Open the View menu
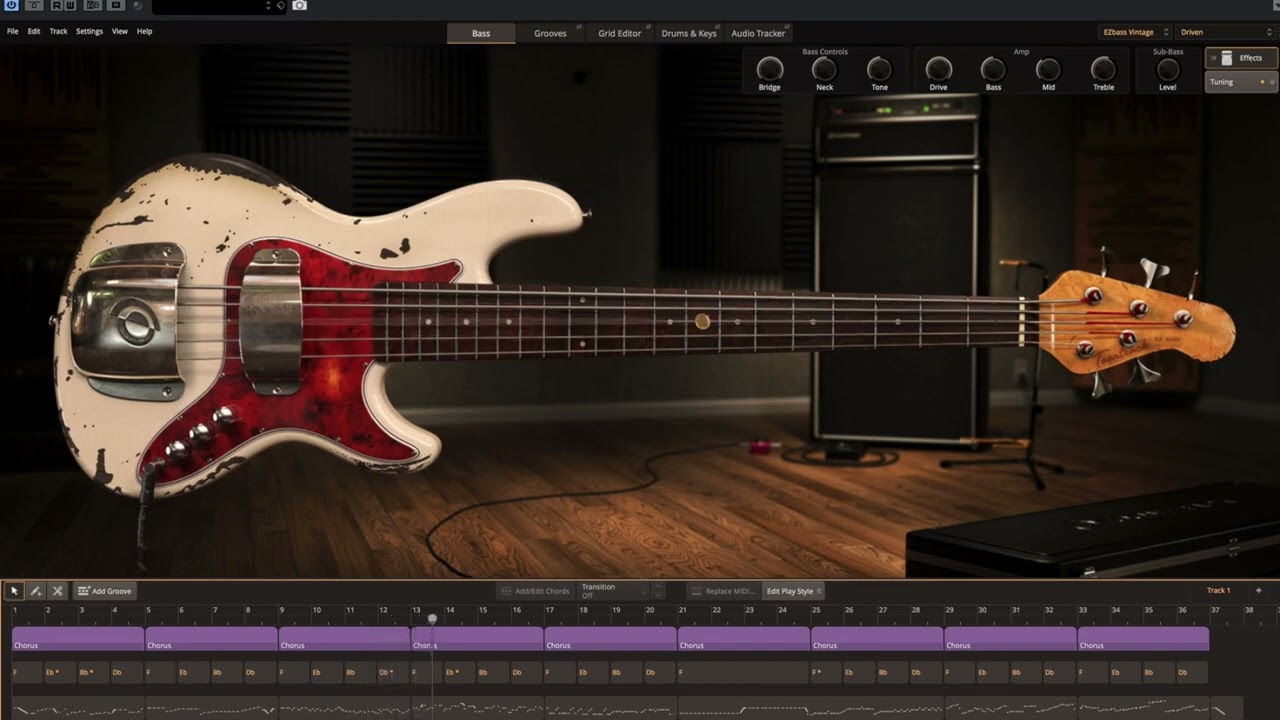This screenshot has height=720, width=1280. [x=120, y=32]
